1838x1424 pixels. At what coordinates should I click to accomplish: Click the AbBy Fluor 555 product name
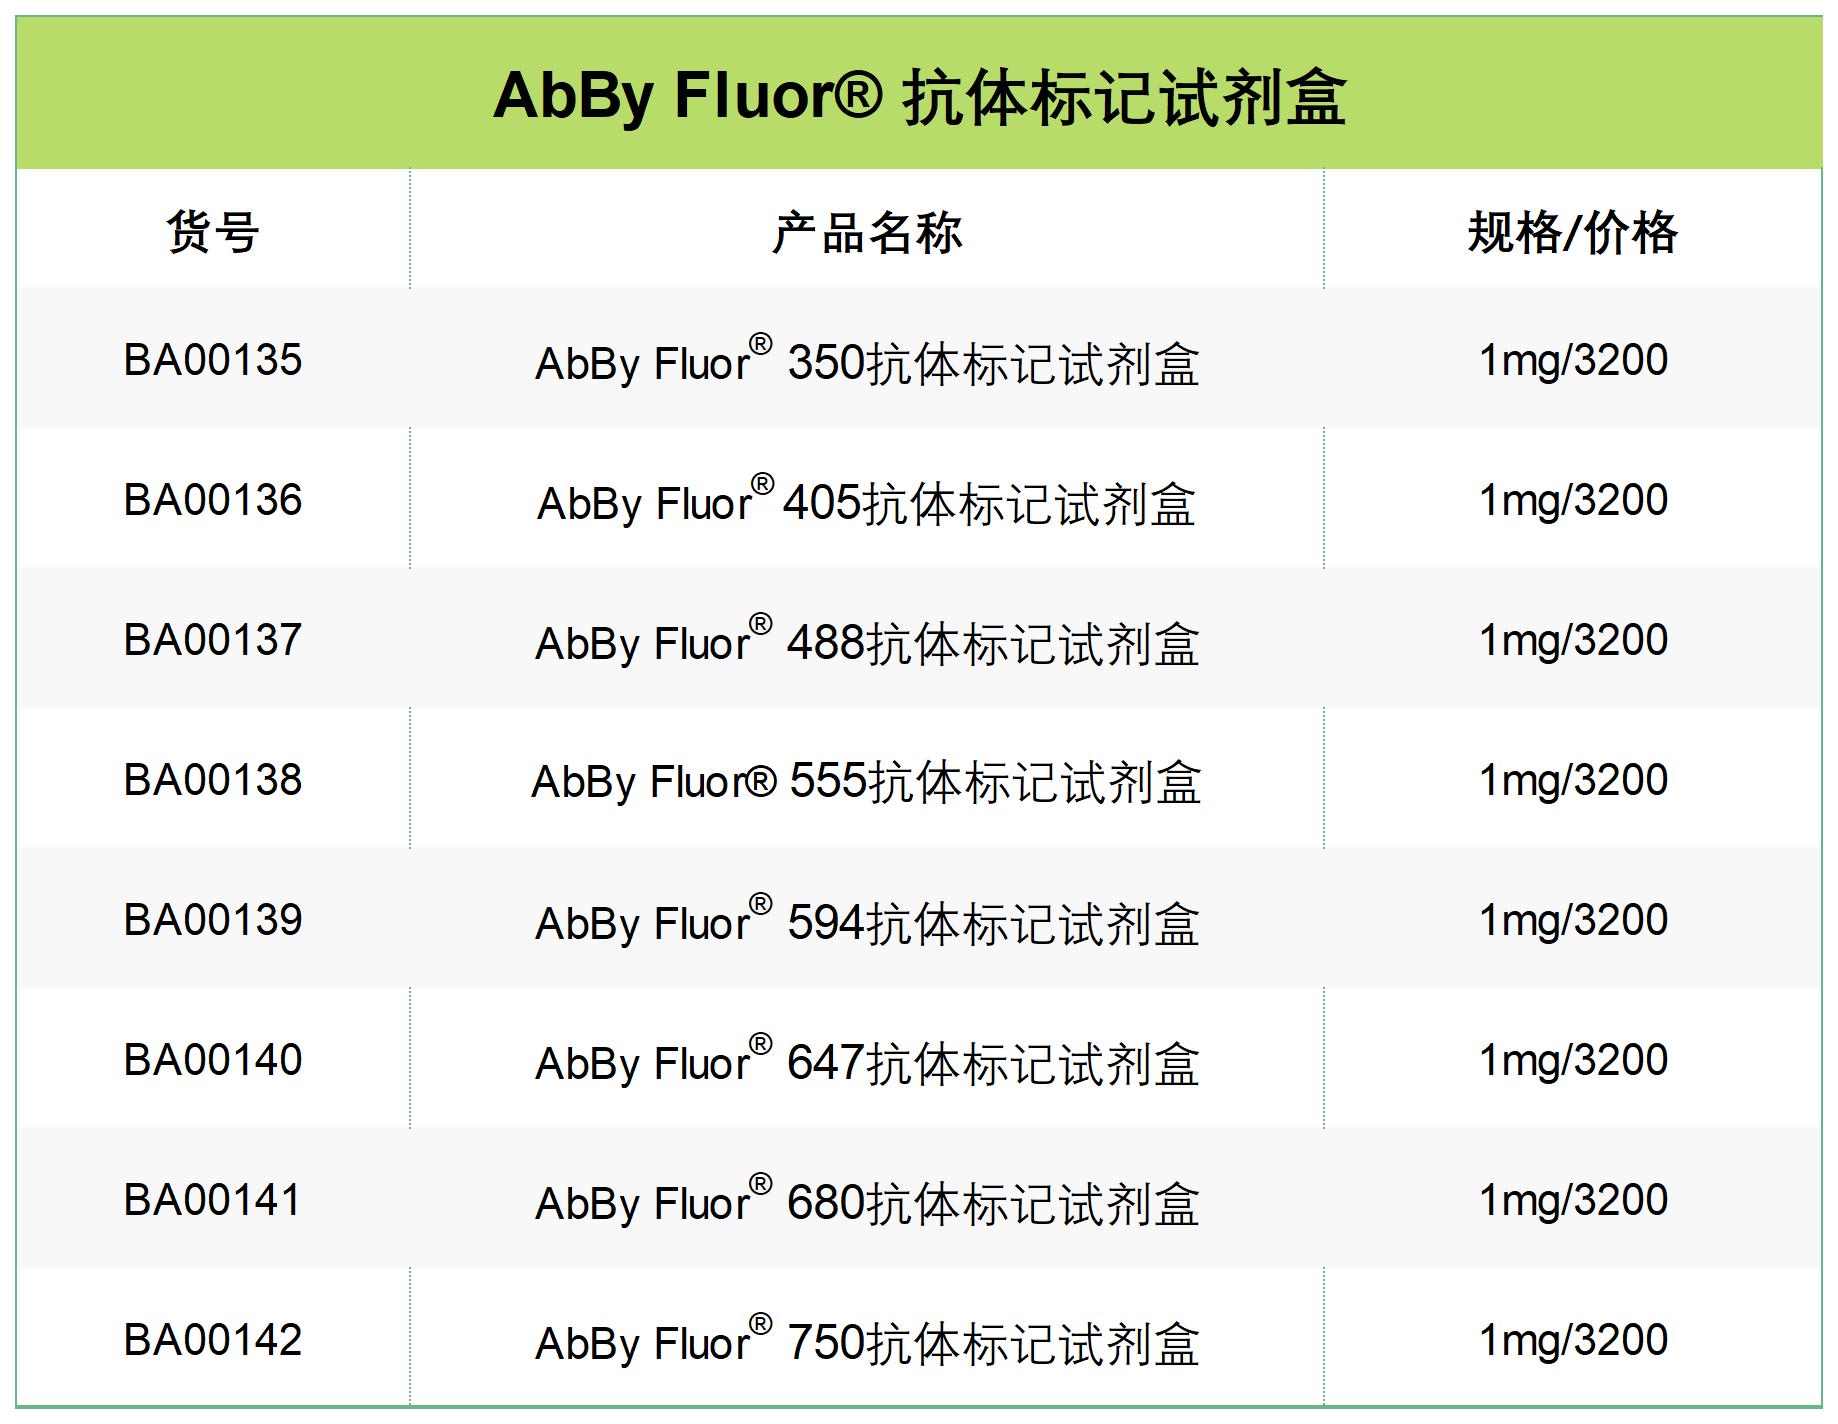867,781
